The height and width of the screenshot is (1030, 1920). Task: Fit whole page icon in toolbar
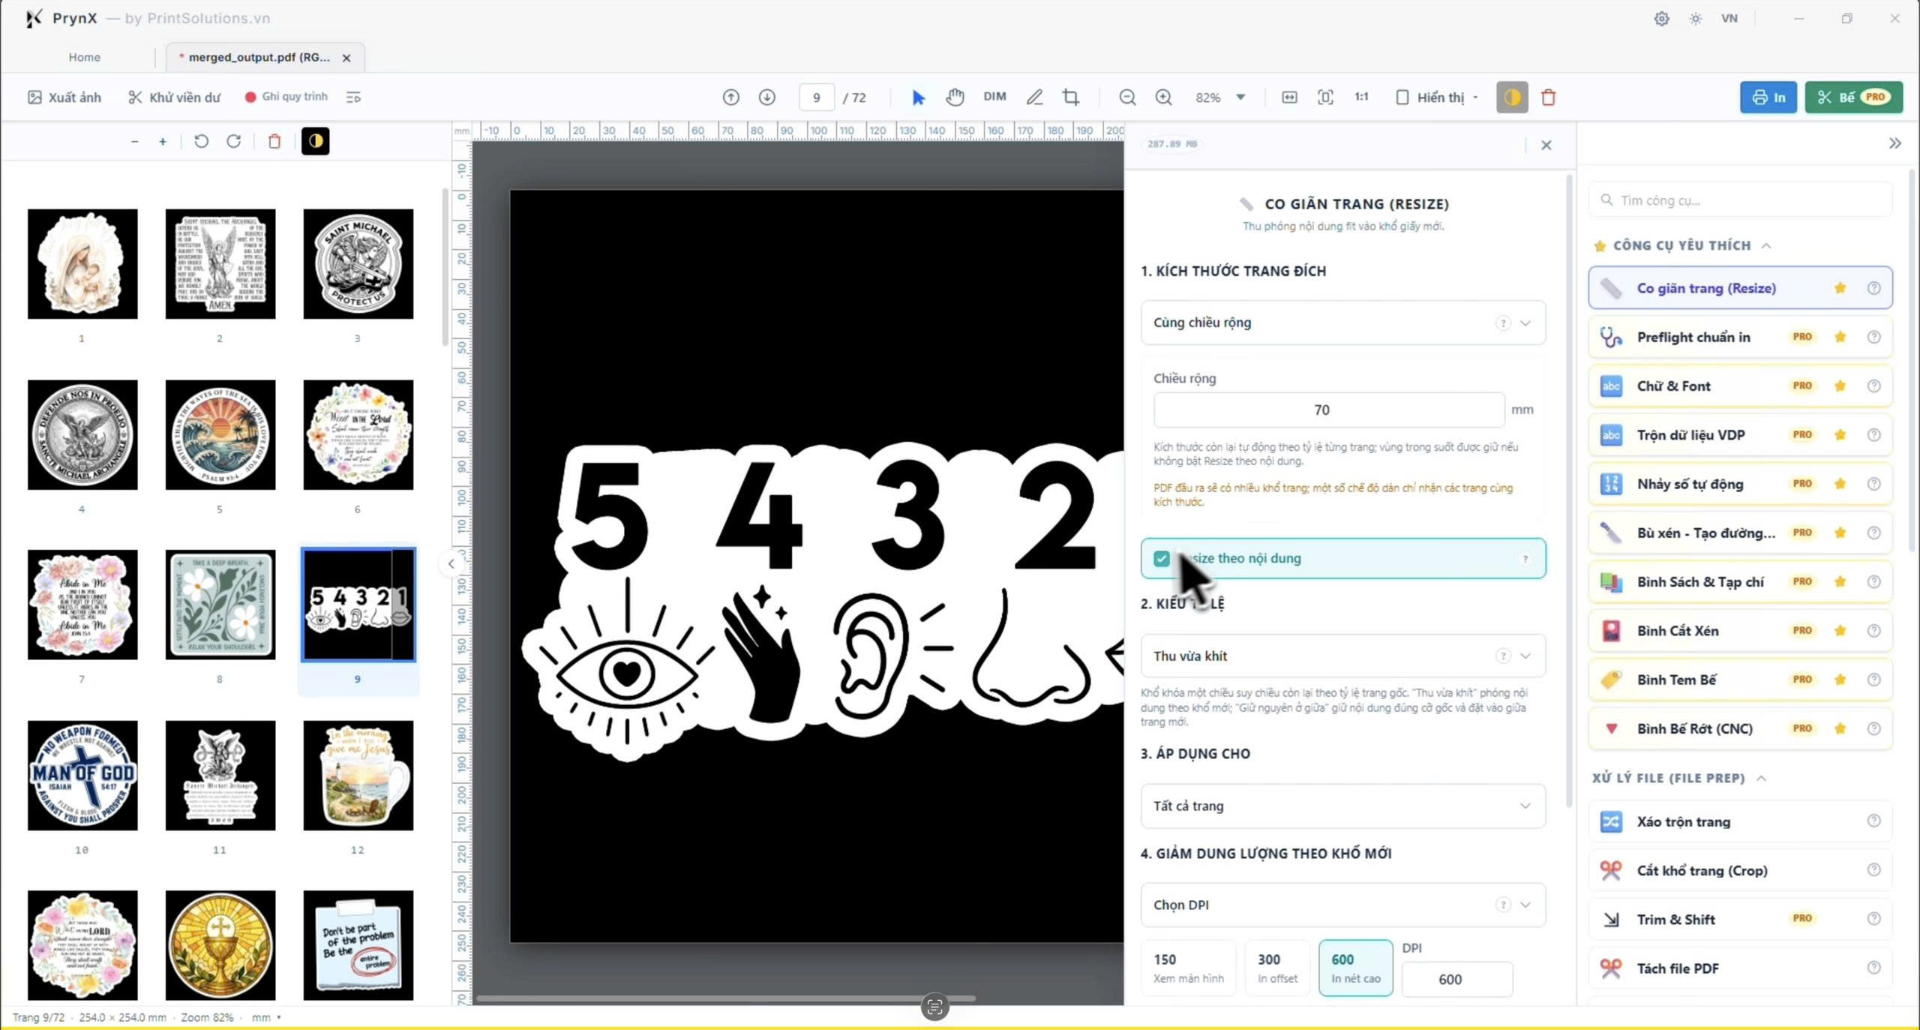[1325, 97]
